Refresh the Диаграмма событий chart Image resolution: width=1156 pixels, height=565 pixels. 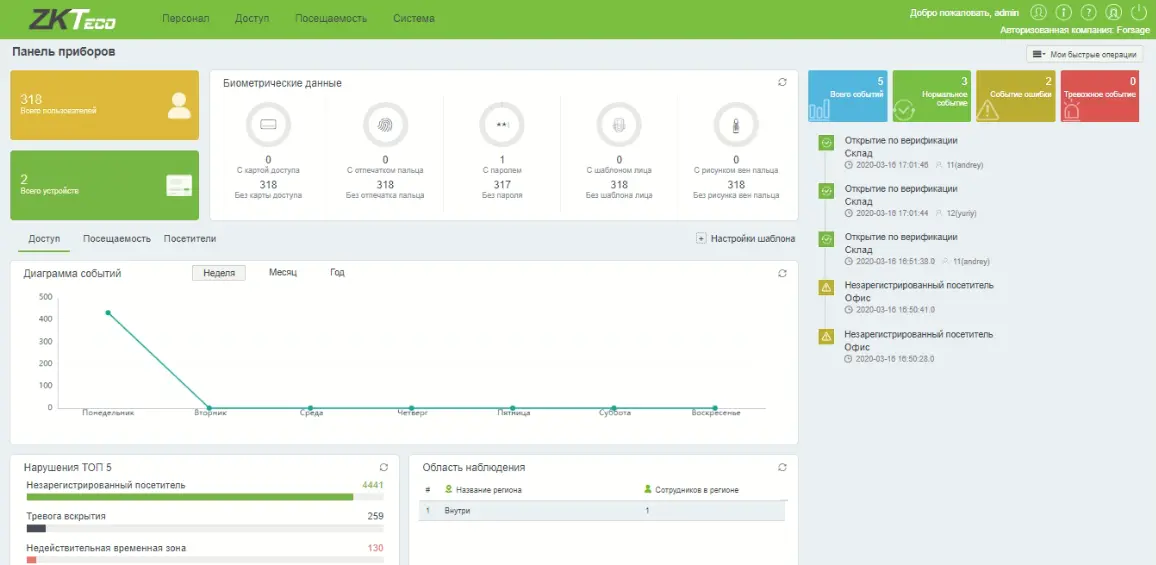pyautogui.click(x=782, y=273)
